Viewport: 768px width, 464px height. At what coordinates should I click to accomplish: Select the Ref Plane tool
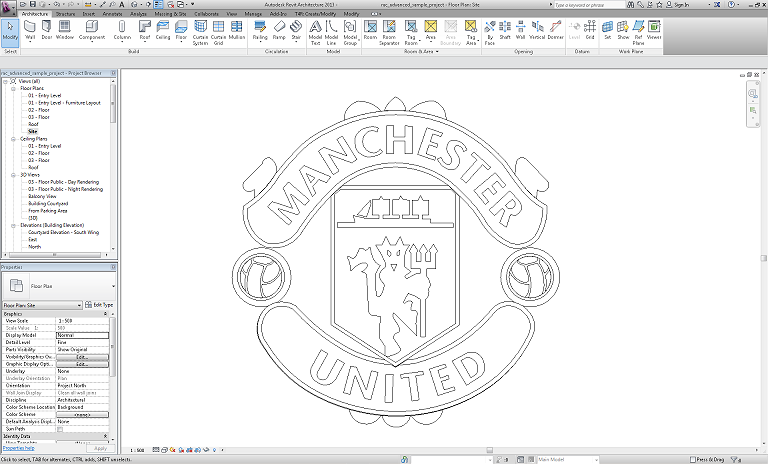[x=638, y=33]
